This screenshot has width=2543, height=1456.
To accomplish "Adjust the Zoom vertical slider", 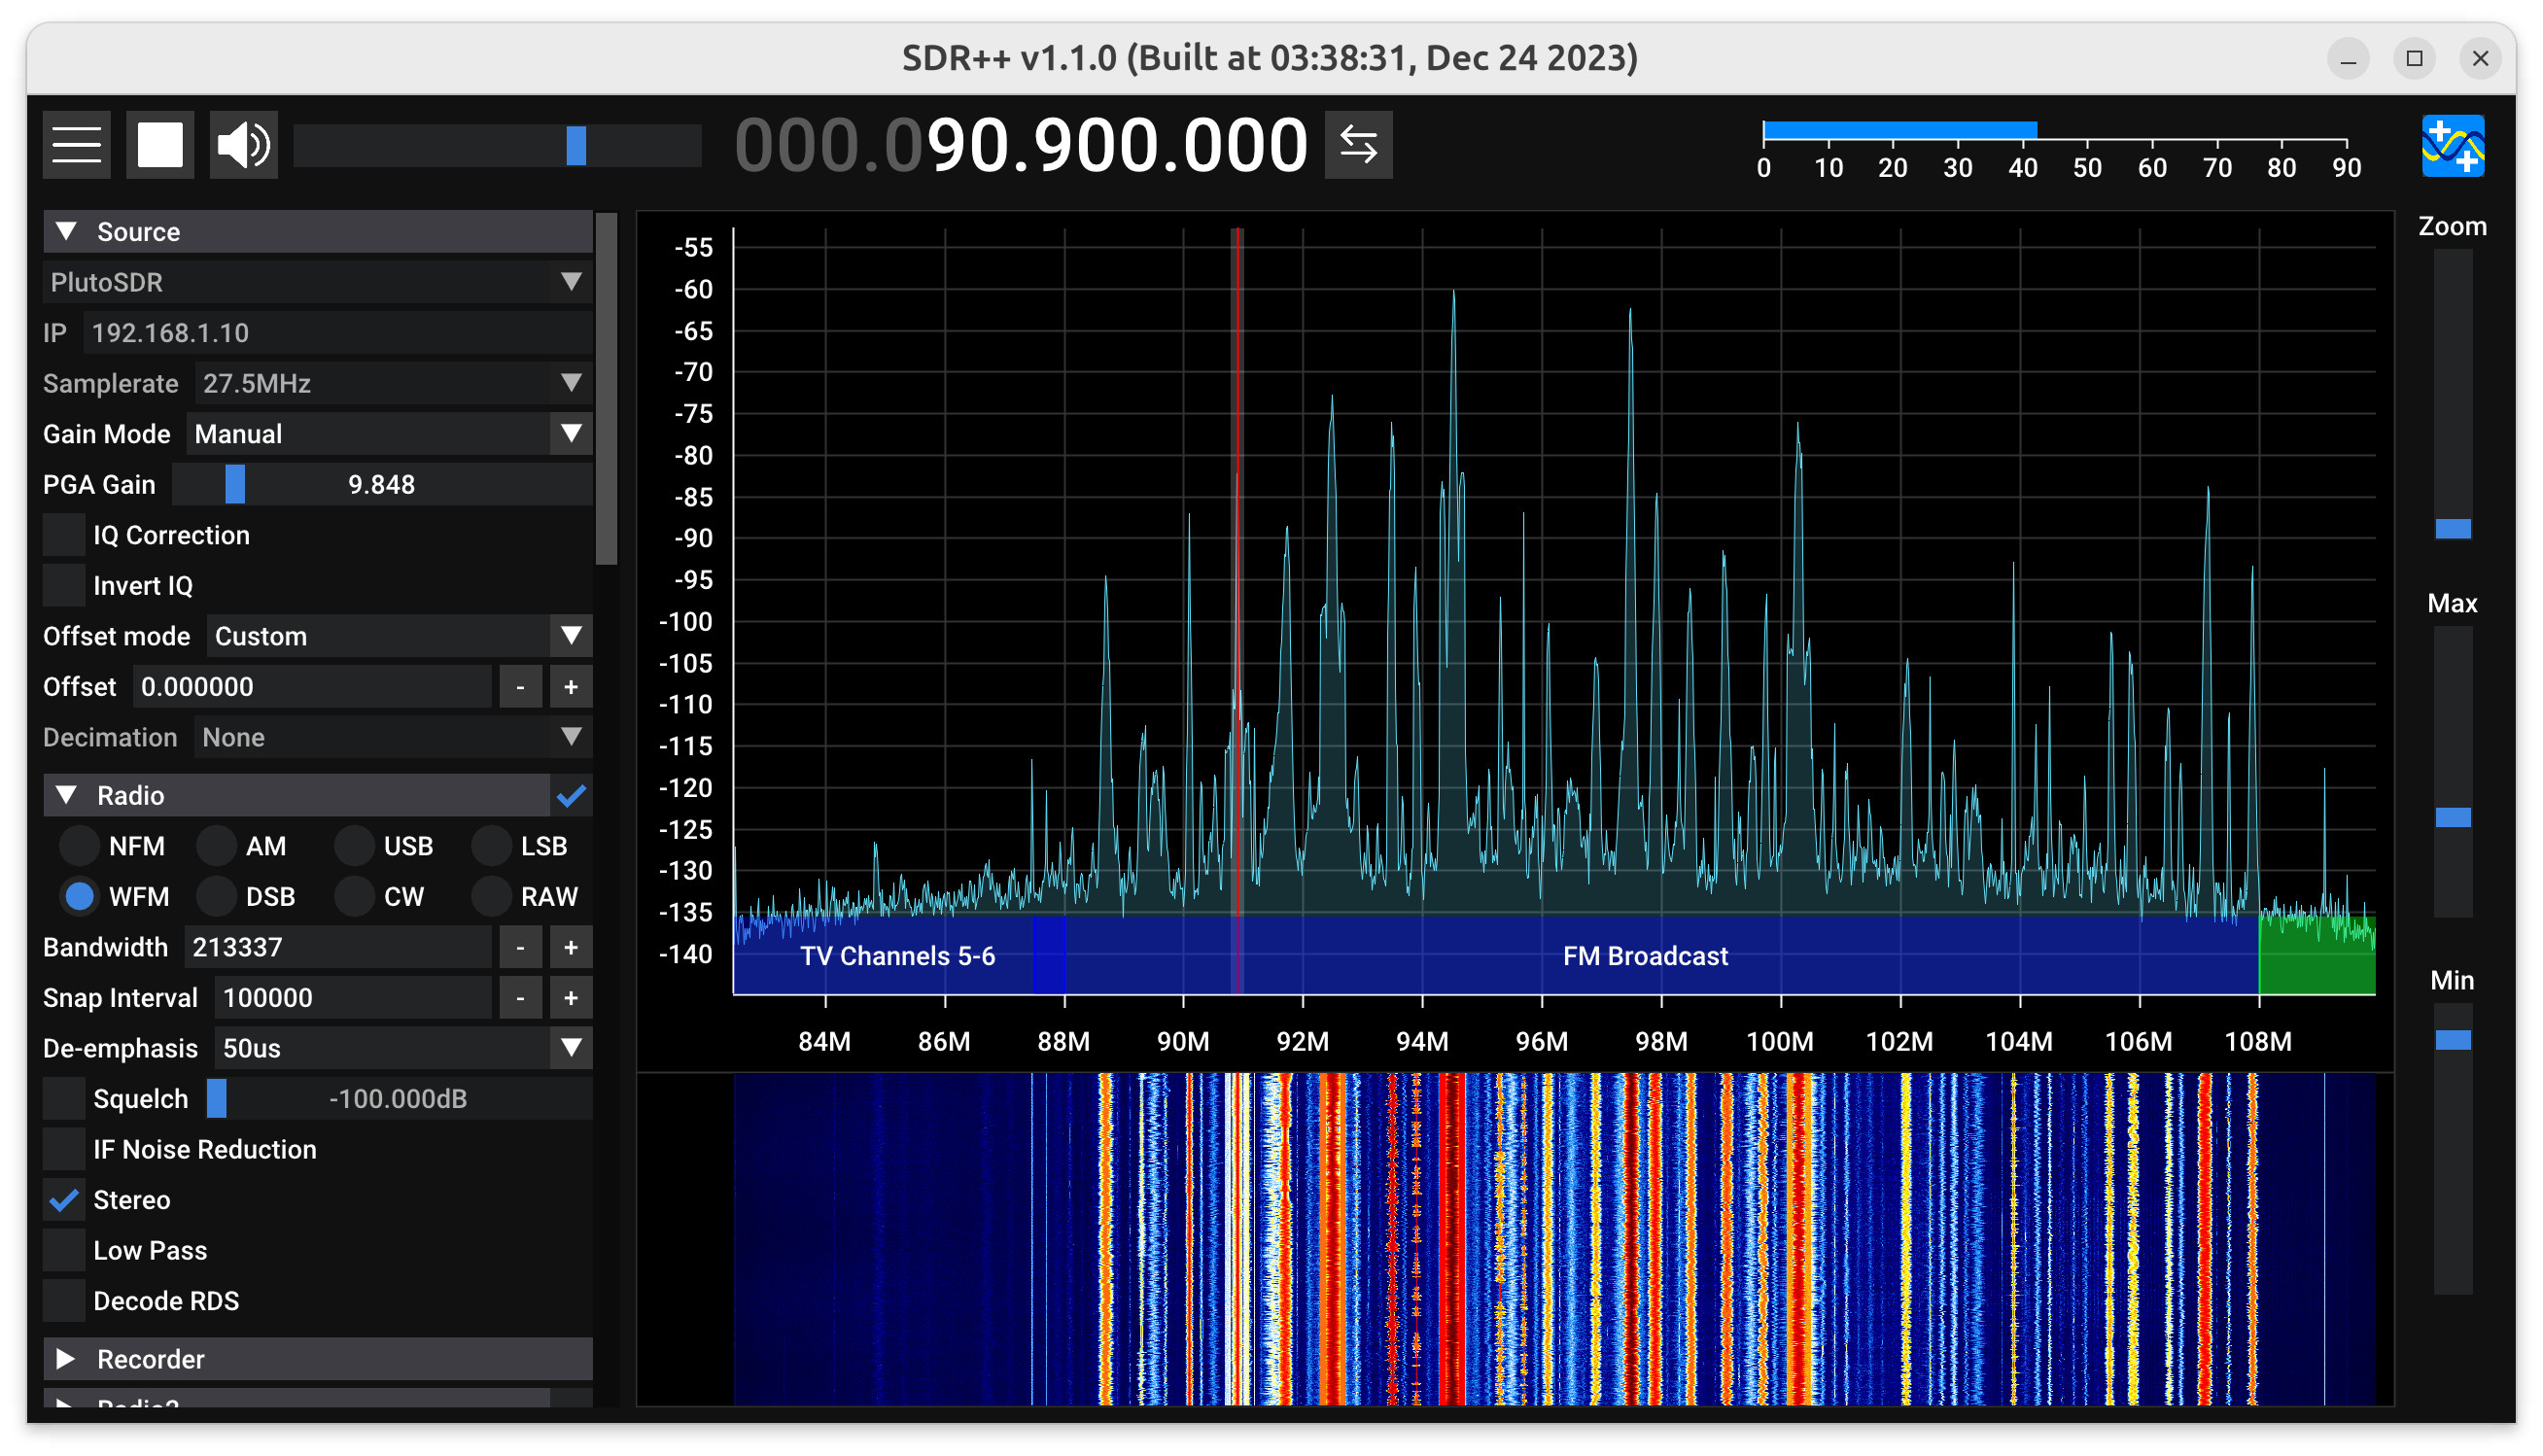I will pyautogui.click(x=2451, y=395).
